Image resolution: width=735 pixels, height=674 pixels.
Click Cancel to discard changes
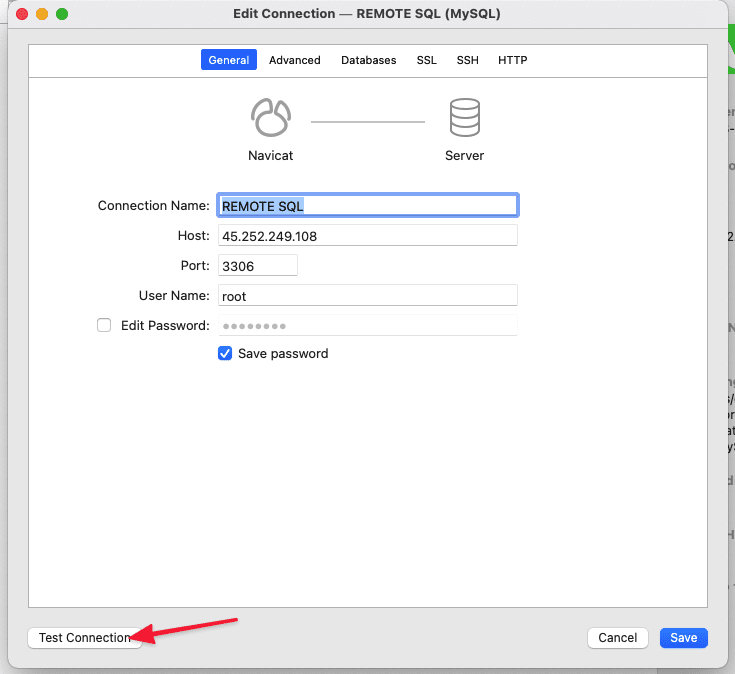click(x=617, y=637)
